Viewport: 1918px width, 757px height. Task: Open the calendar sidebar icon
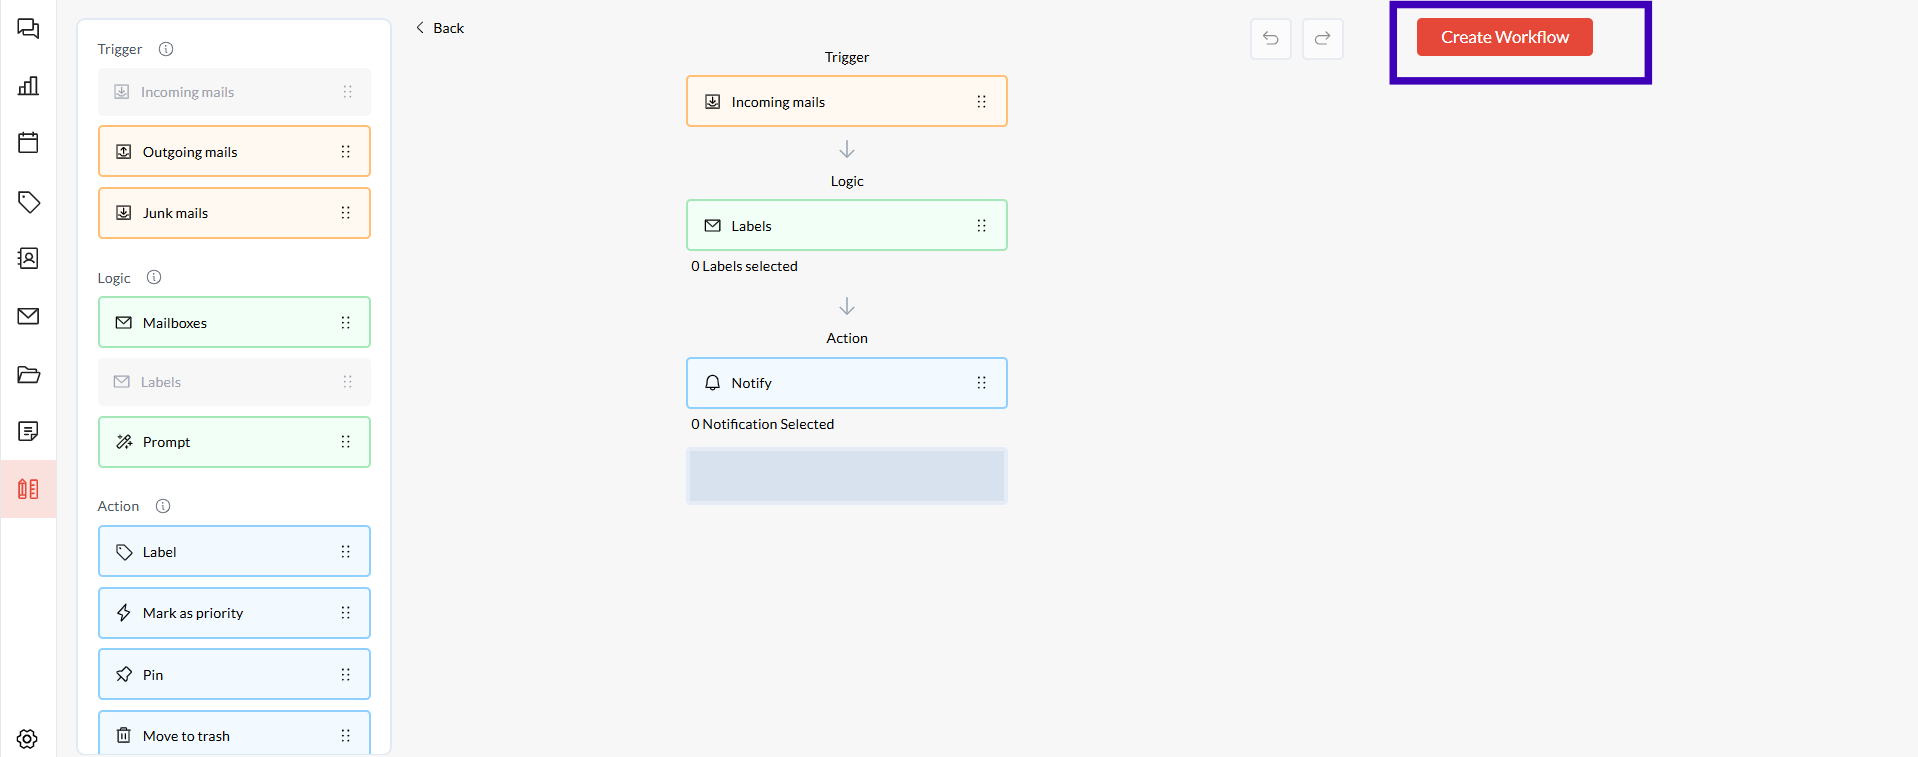(x=28, y=143)
